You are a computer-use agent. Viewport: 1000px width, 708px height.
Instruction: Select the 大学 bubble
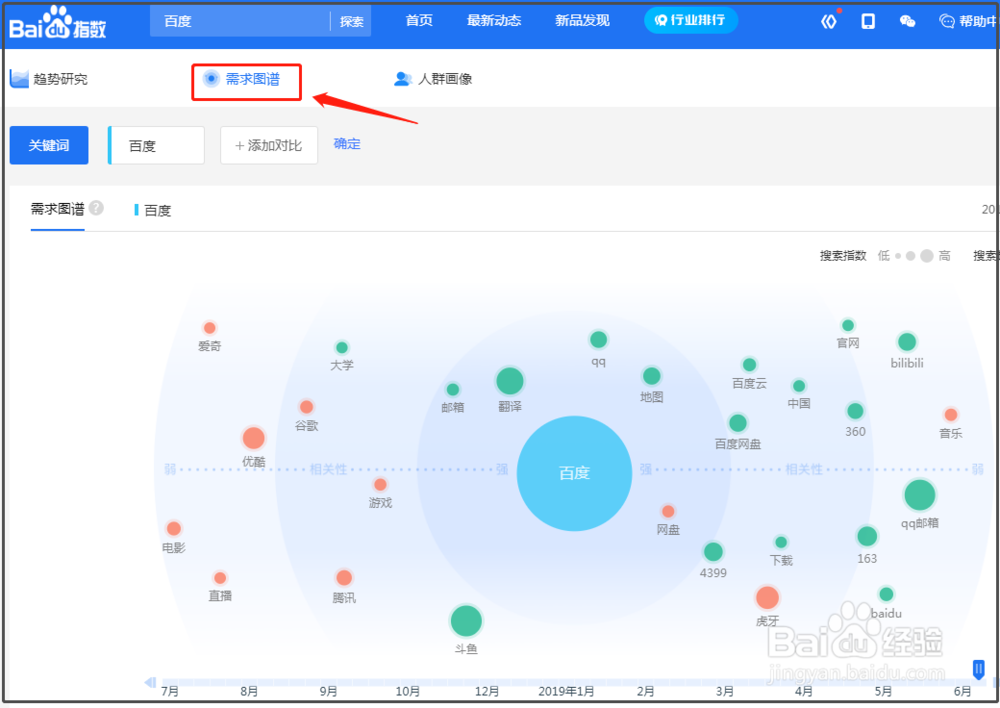tap(342, 348)
